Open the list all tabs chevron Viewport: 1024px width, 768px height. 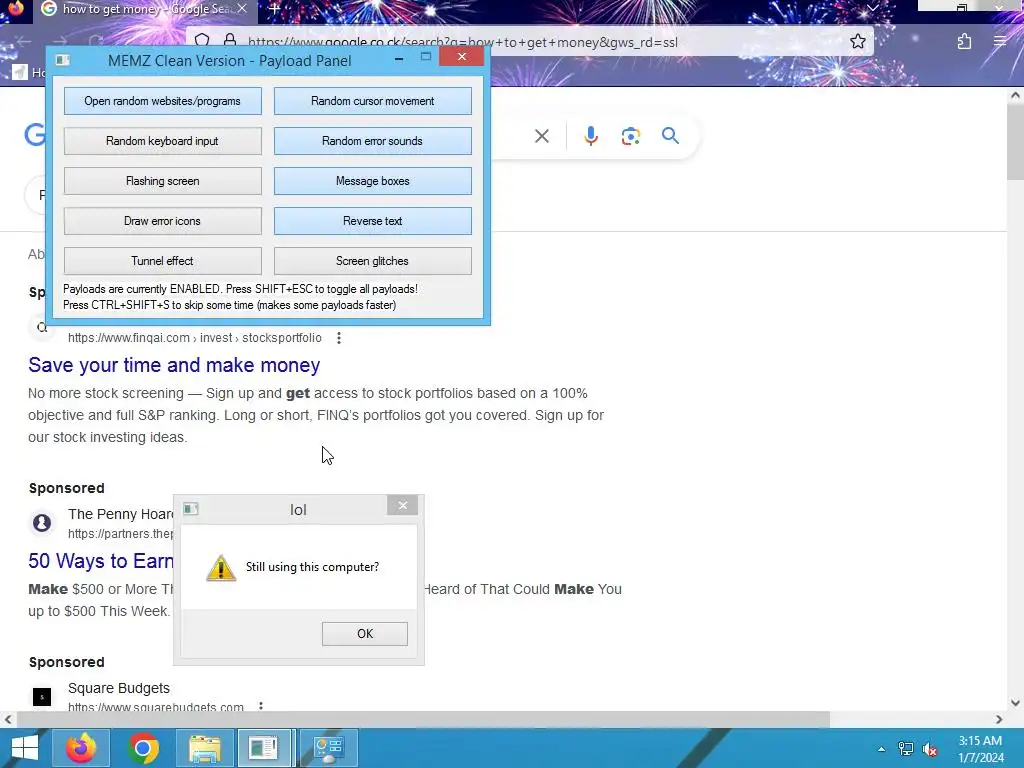click(872, 8)
